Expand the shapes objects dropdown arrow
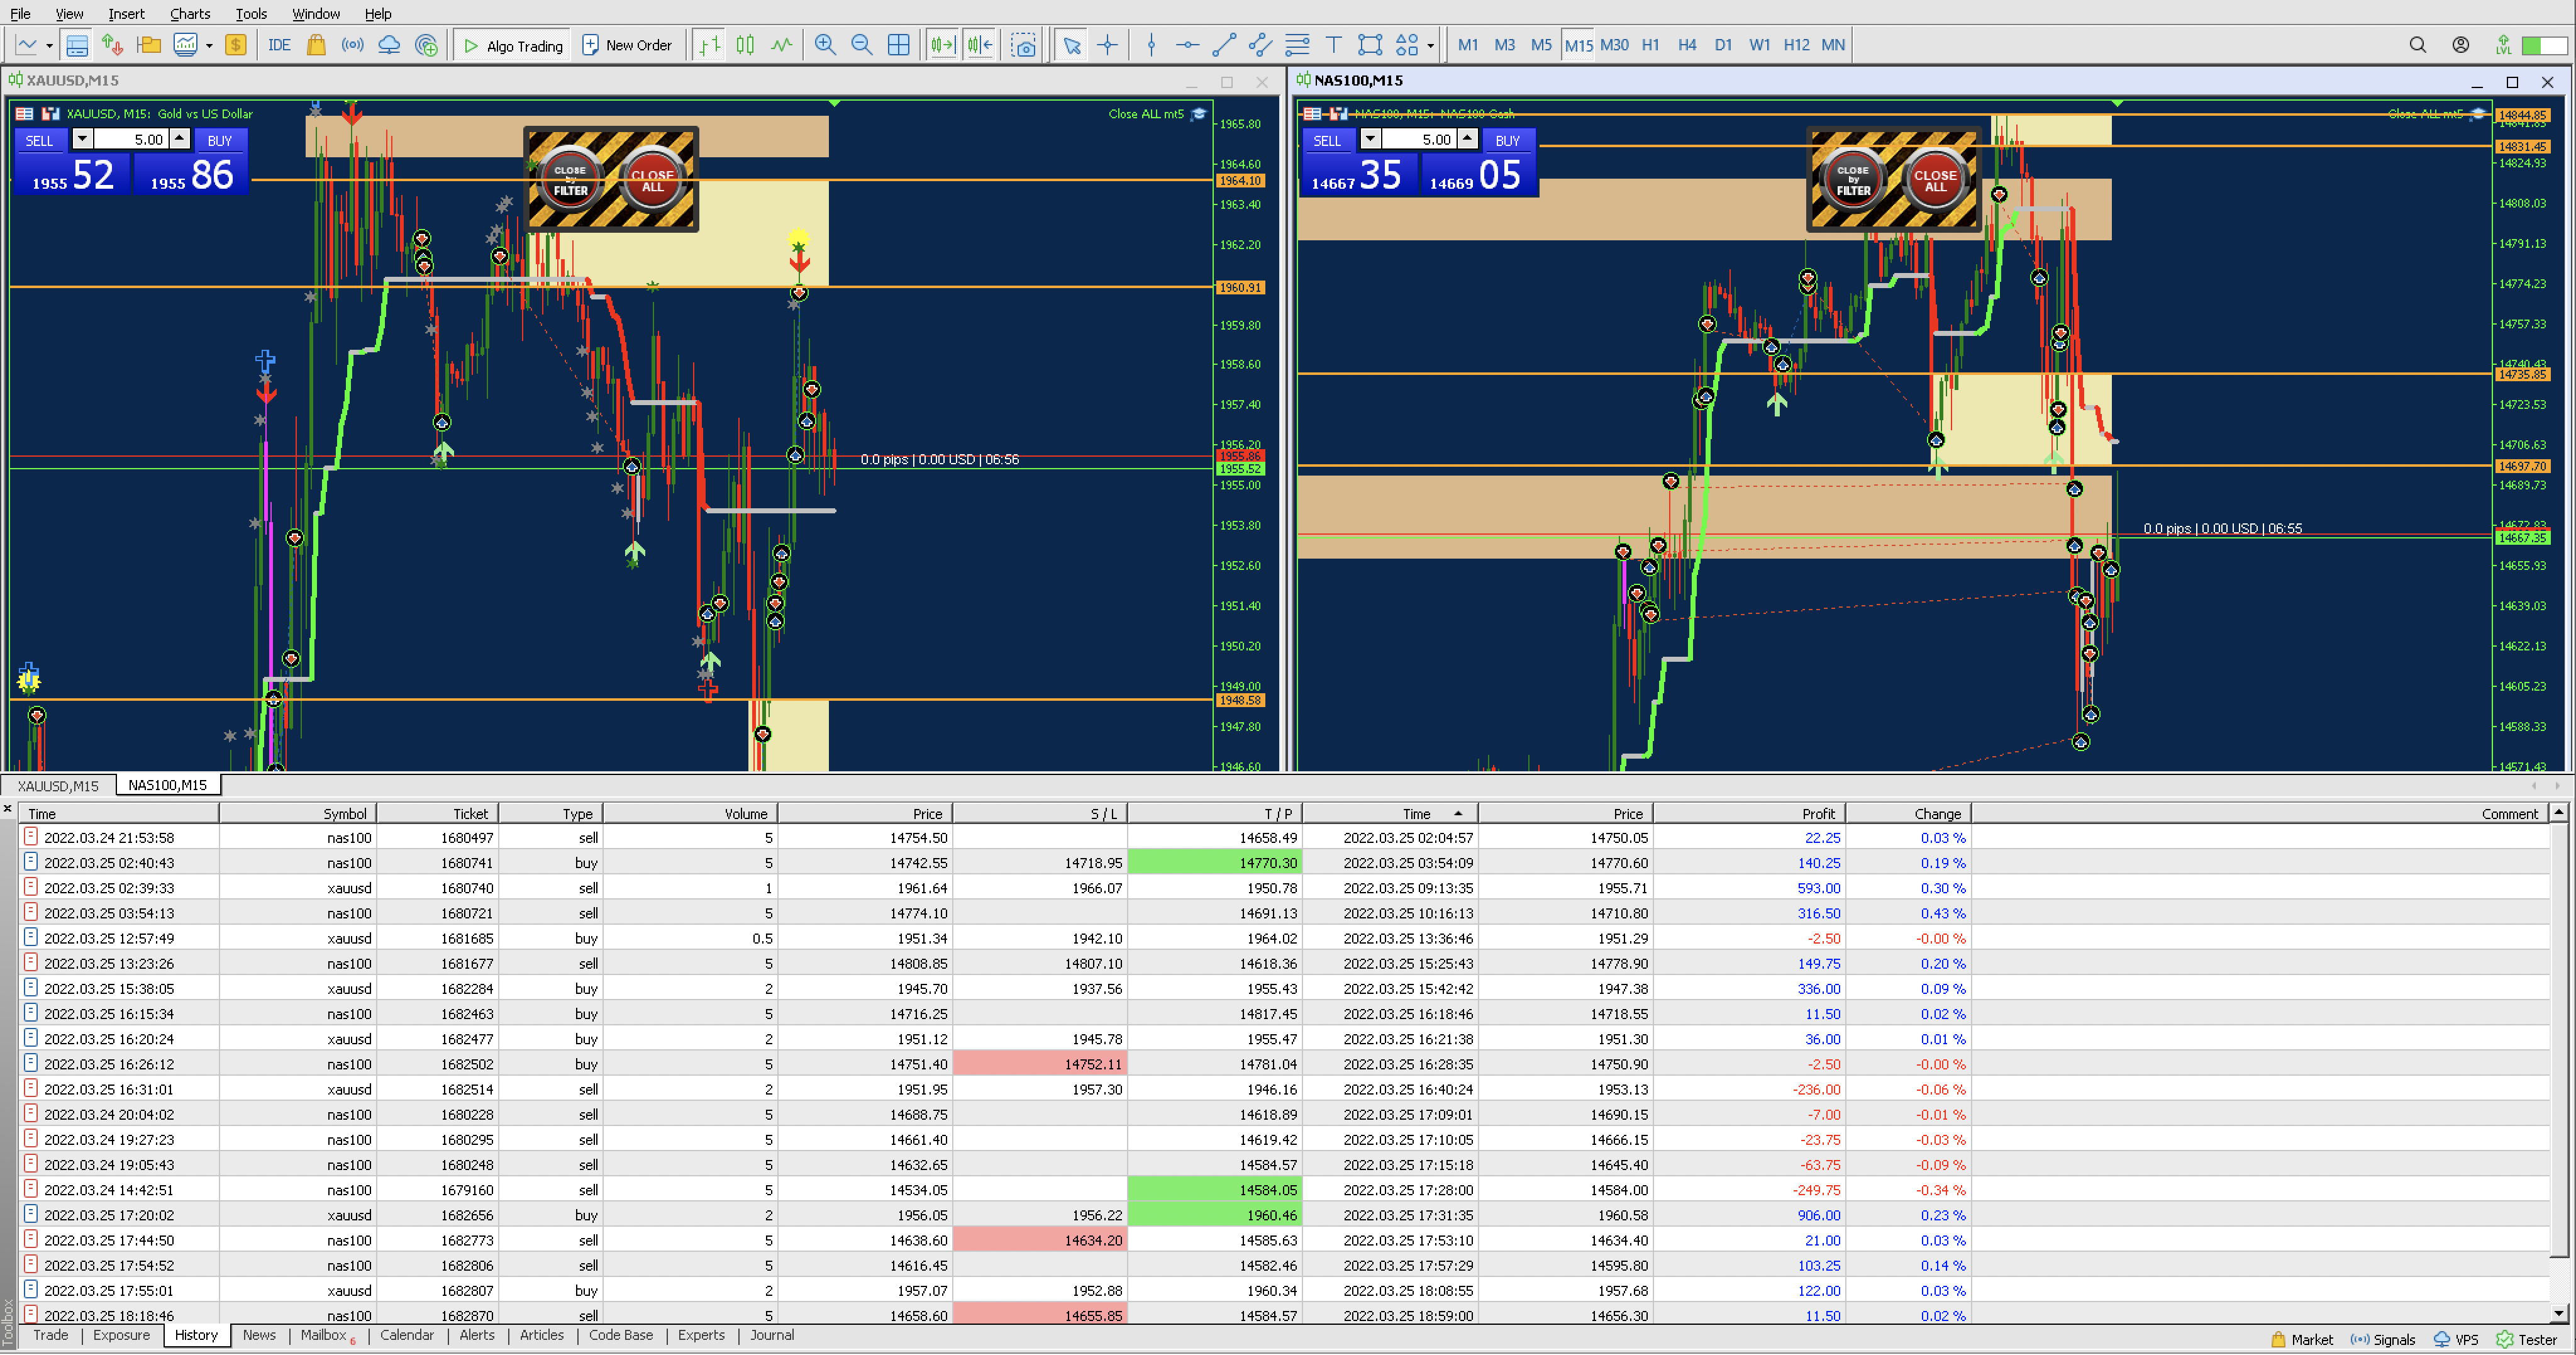Image resolution: width=2576 pixels, height=1355 pixels. pyautogui.click(x=1430, y=46)
